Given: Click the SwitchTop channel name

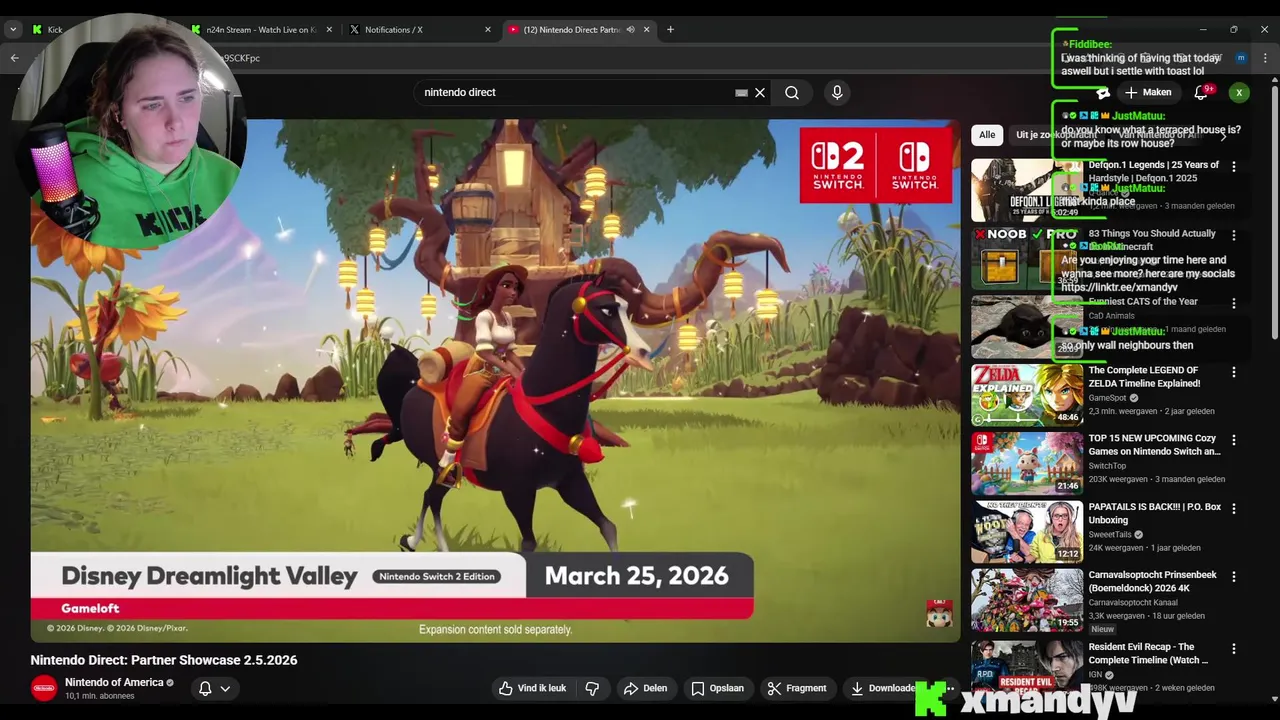Looking at the screenshot, I should pos(1107,466).
